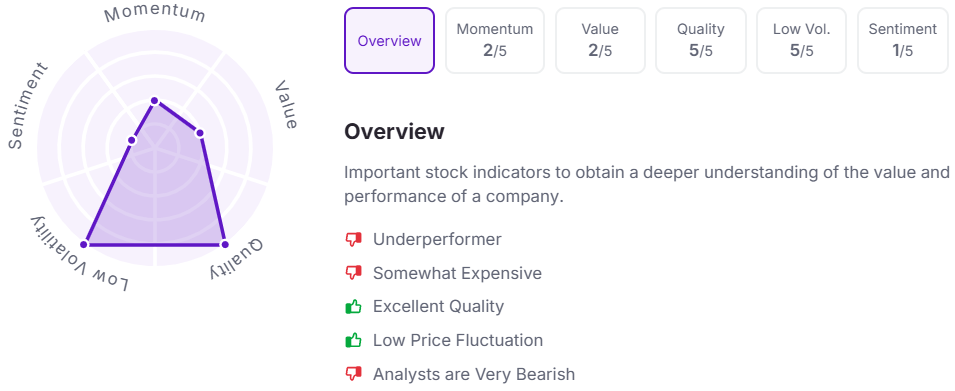
Task: Open the Momentum 2/5 tab
Action: pyautogui.click(x=495, y=41)
